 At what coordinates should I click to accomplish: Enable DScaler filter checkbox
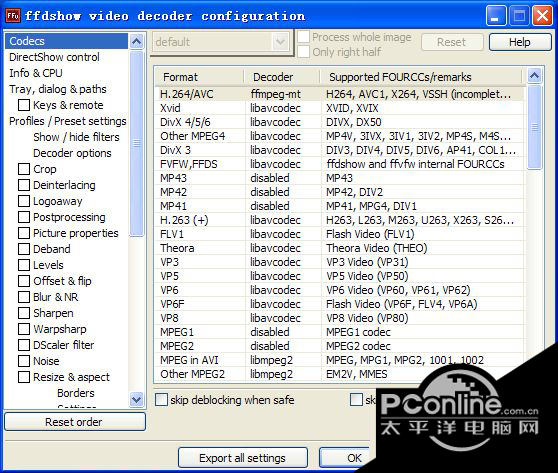(24, 345)
